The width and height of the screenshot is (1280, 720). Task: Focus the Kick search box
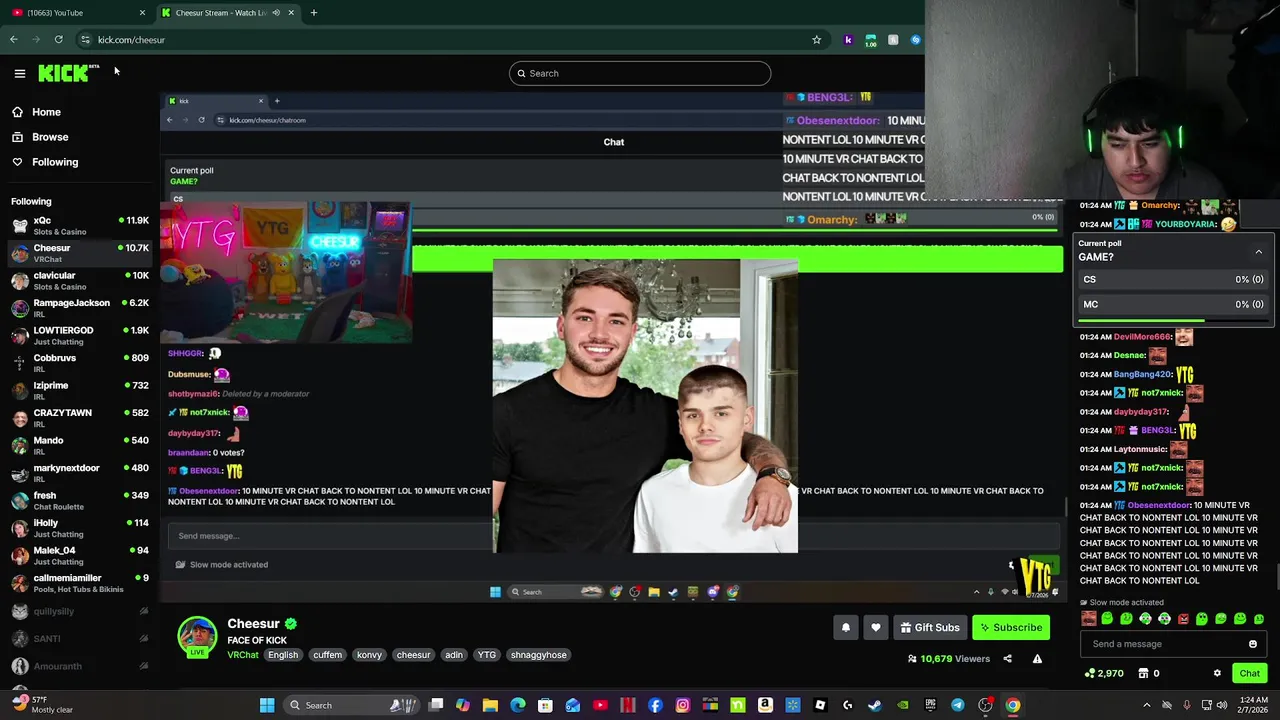point(640,73)
